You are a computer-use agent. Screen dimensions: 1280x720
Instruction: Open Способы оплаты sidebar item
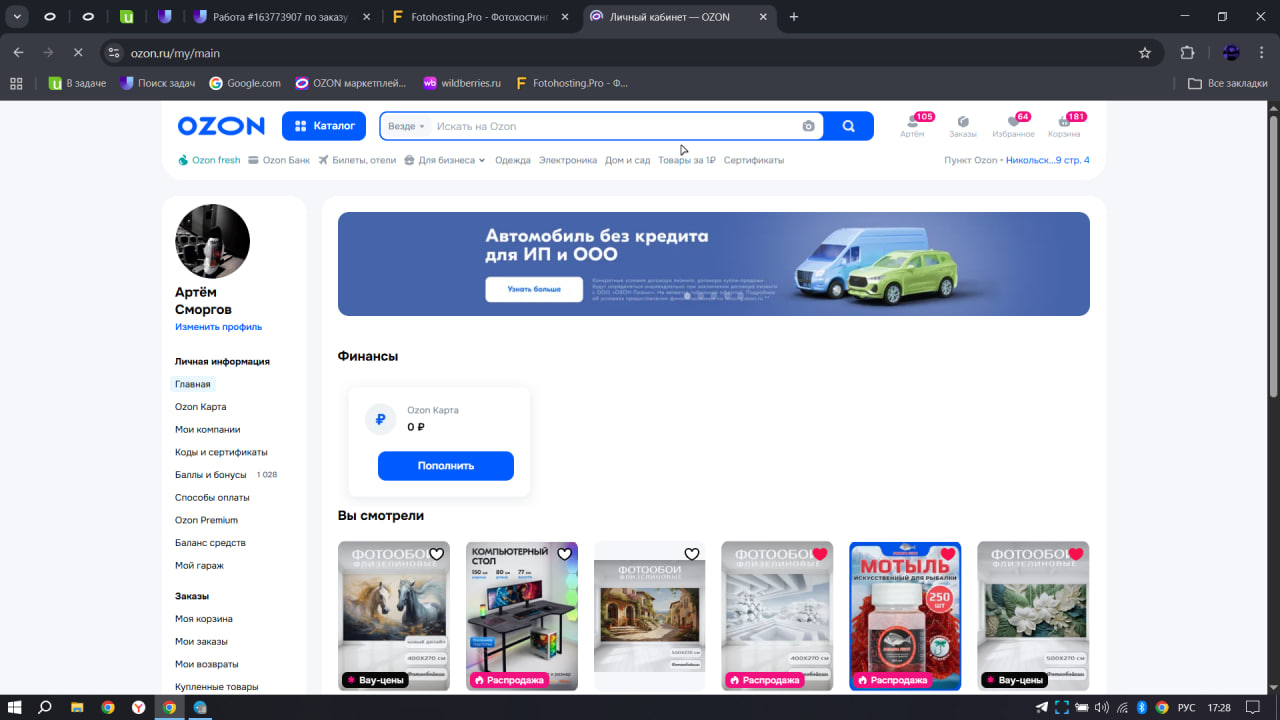[x=212, y=497]
